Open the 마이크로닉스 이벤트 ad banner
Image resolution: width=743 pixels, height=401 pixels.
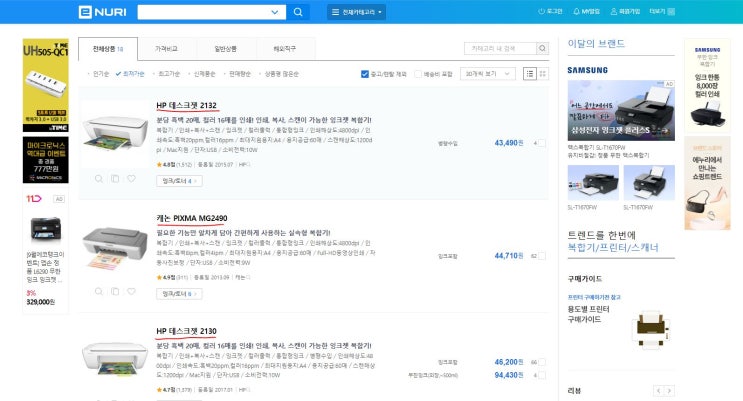click(x=45, y=160)
